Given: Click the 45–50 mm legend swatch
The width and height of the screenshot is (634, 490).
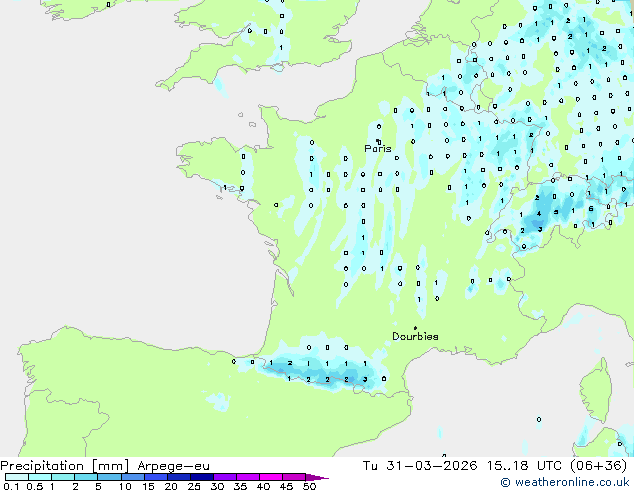Looking at the screenshot, I should pyautogui.click(x=294, y=477).
